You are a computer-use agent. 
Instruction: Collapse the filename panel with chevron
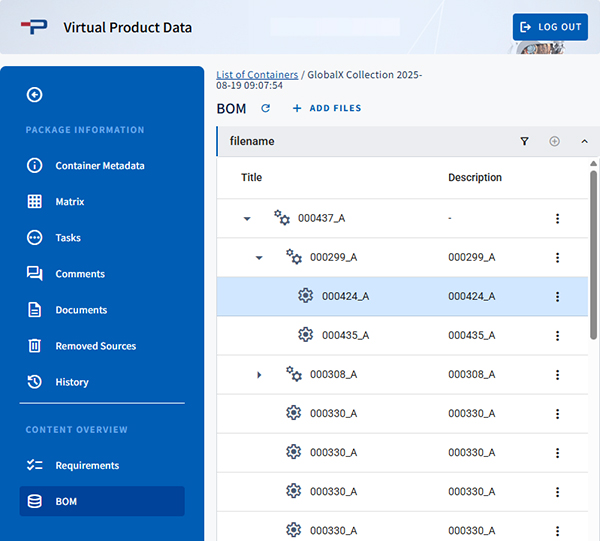point(584,142)
